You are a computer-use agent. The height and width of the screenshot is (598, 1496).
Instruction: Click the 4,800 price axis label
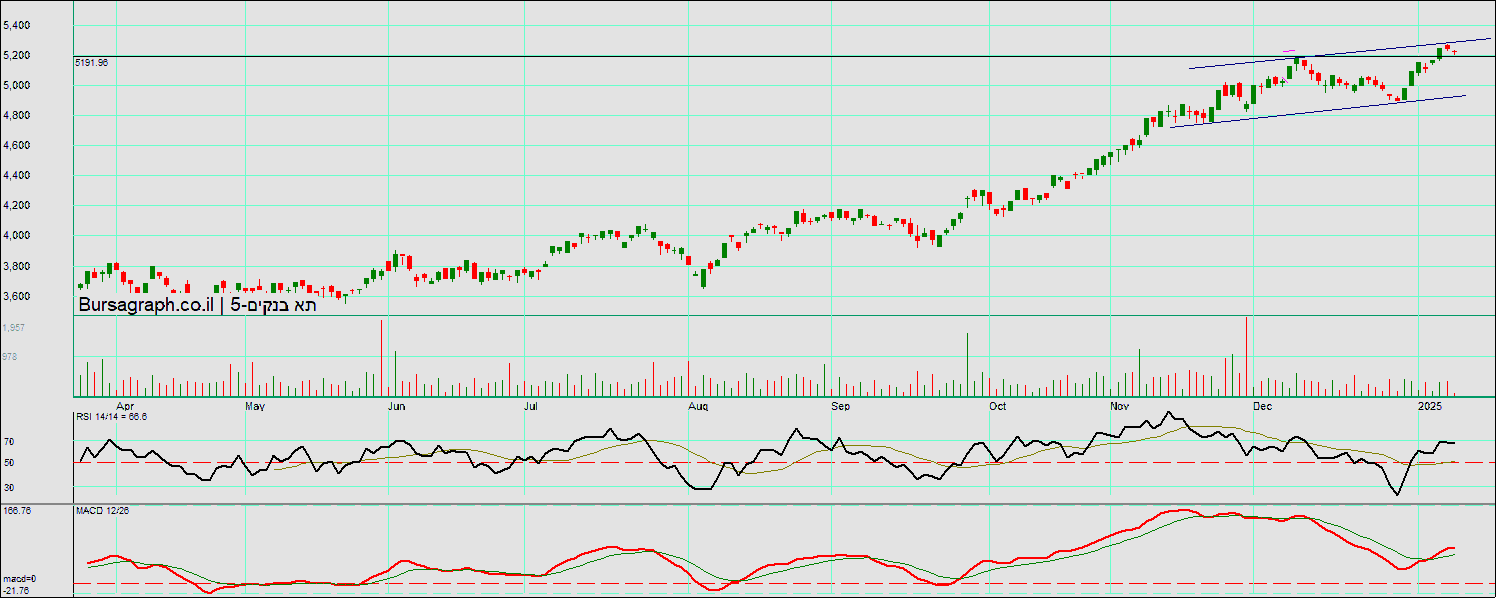tap(17, 115)
